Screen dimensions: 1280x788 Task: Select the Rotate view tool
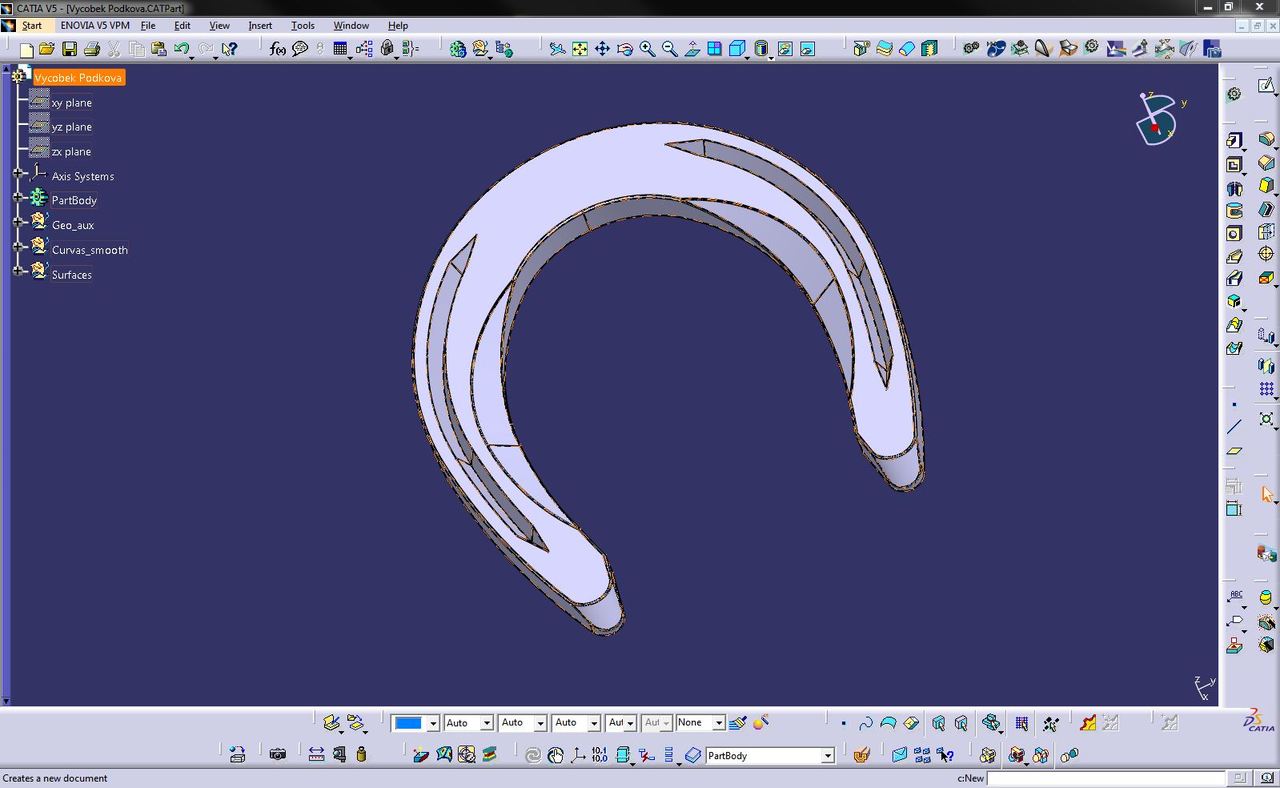pos(625,49)
